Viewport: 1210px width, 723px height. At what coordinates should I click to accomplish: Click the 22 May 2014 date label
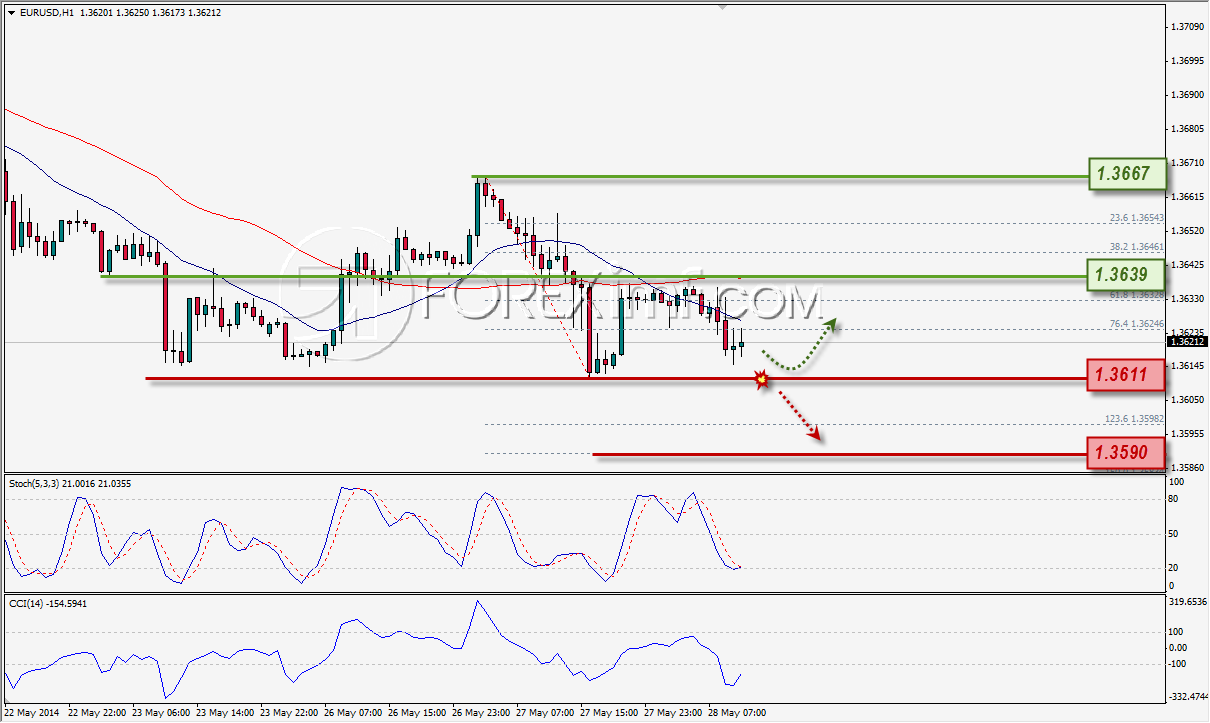30,713
